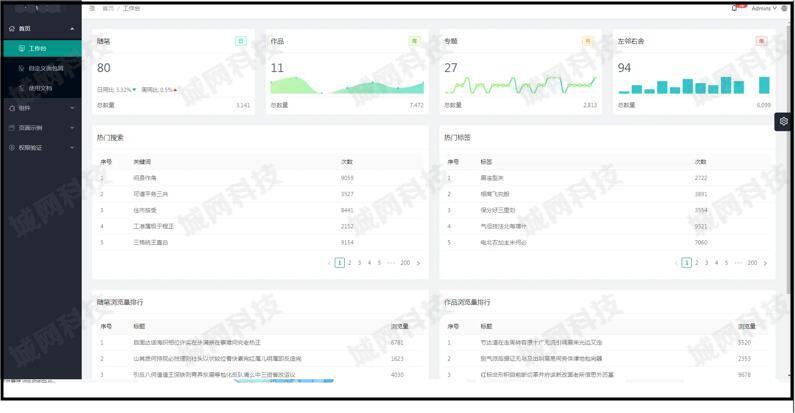Click total value 7,472 on the 作品 card
The height and width of the screenshot is (413, 795).
(416, 105)
